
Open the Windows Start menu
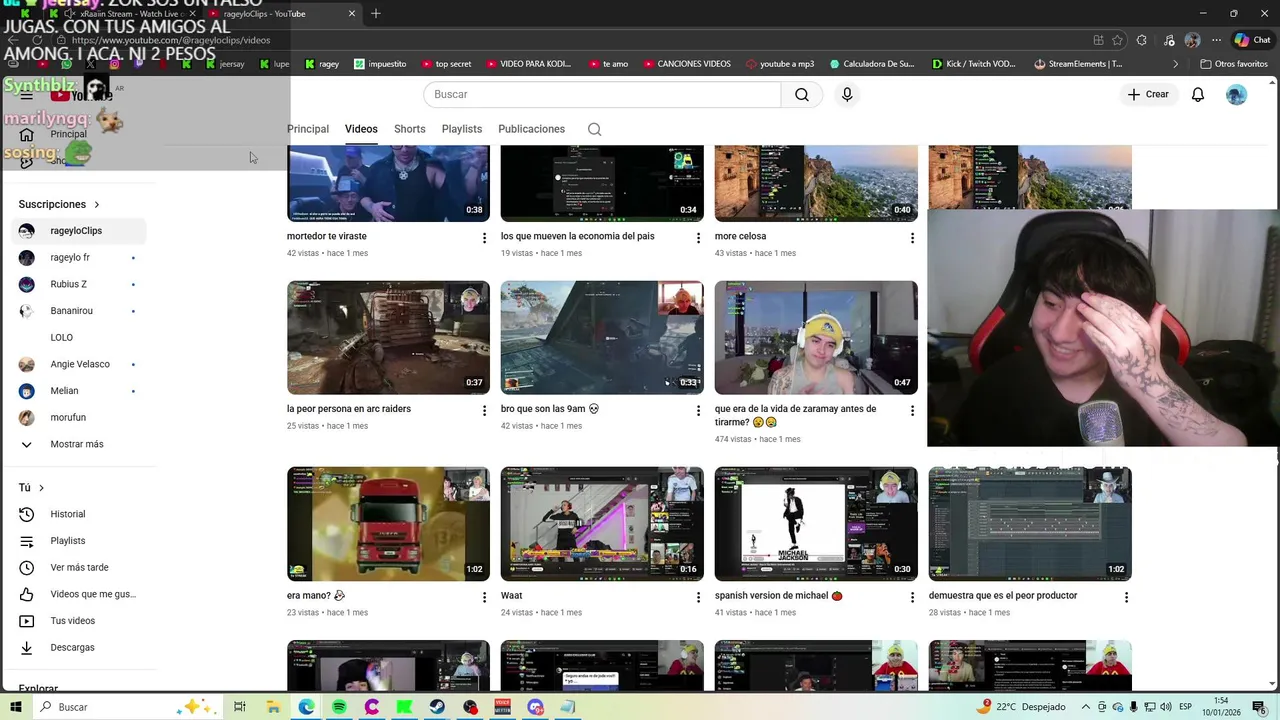click(x=15, y=707)
